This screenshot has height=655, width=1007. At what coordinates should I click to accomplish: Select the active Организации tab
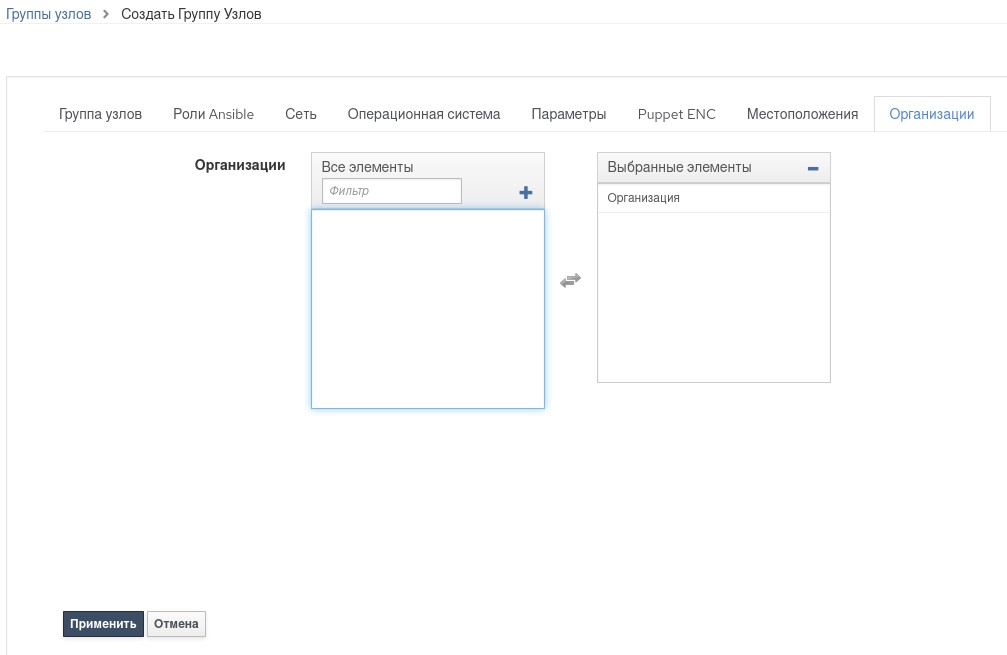pos(931,114)
